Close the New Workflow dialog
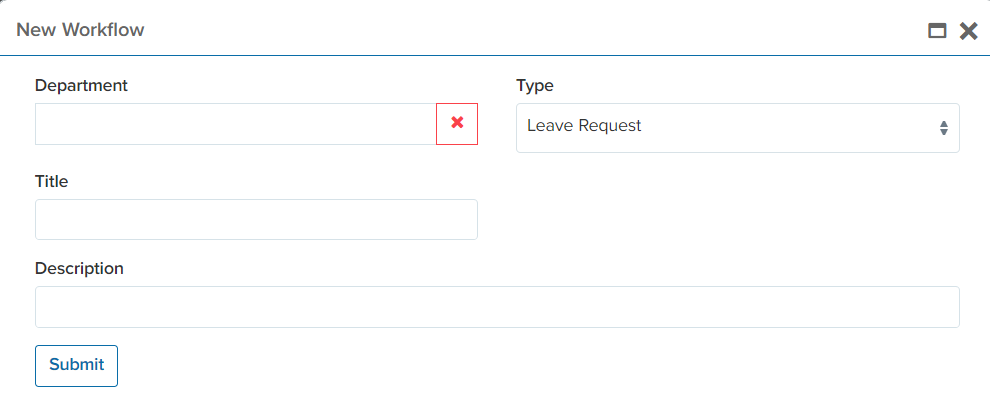Screen dimensions: 990x418 [968, 31]
